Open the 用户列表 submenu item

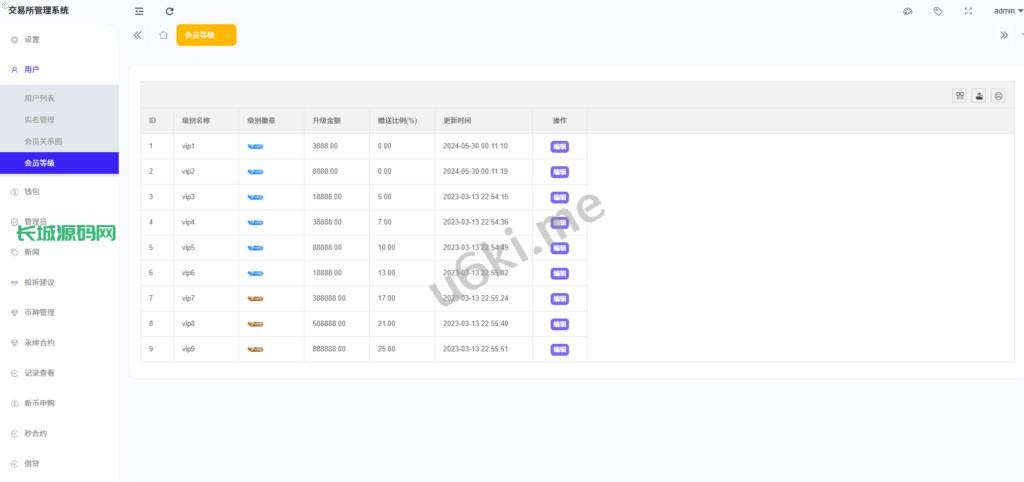[x=39, y=98]
